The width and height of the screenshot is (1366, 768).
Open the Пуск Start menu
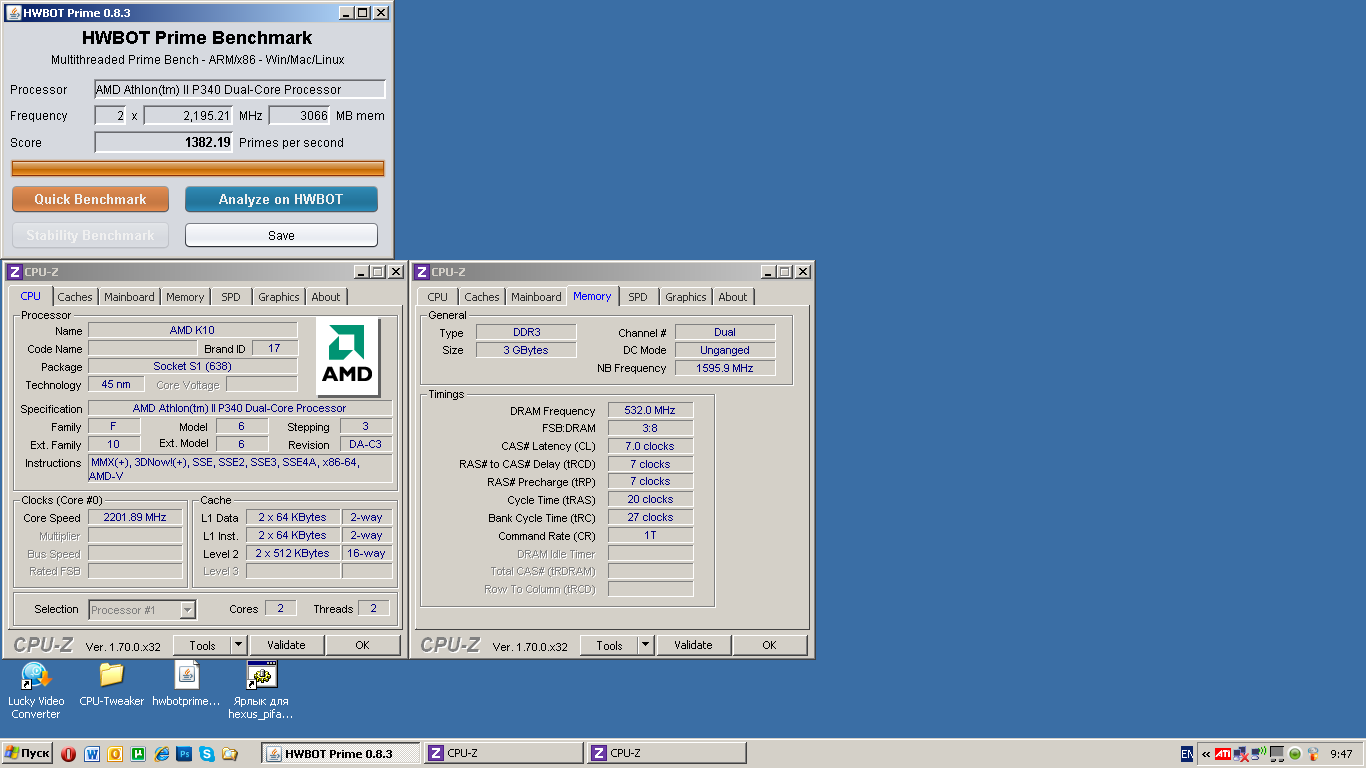[x=27, y=754]
